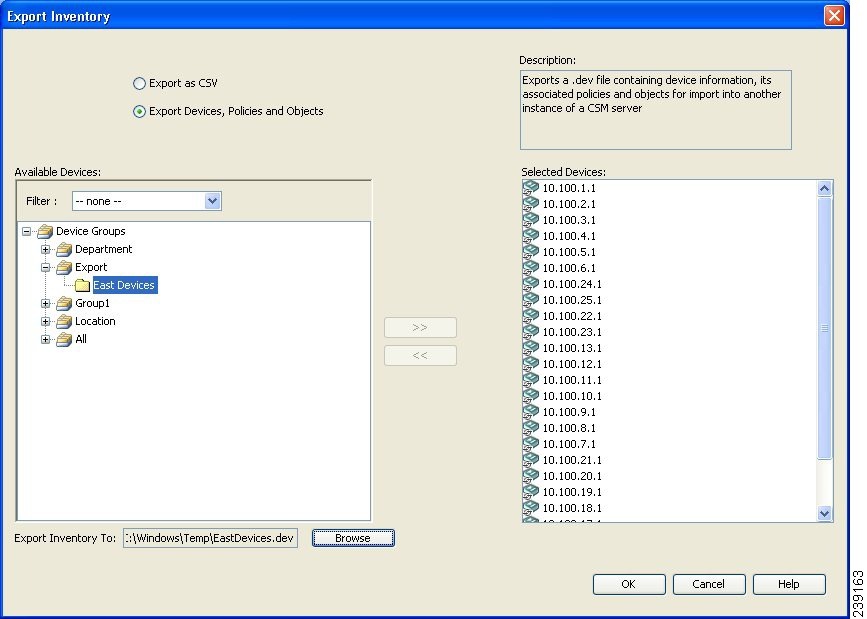Expand the Location group

(x=45, y=321)
